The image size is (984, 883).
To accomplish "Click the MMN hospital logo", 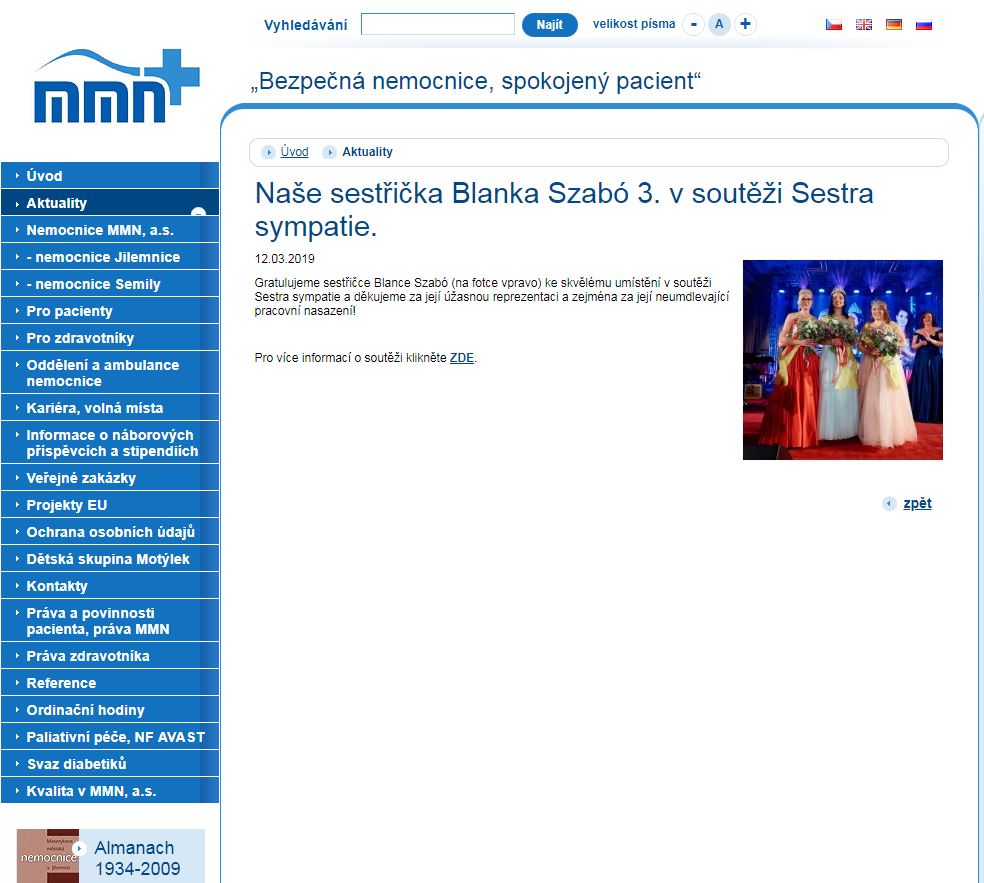I will (115, 87).
